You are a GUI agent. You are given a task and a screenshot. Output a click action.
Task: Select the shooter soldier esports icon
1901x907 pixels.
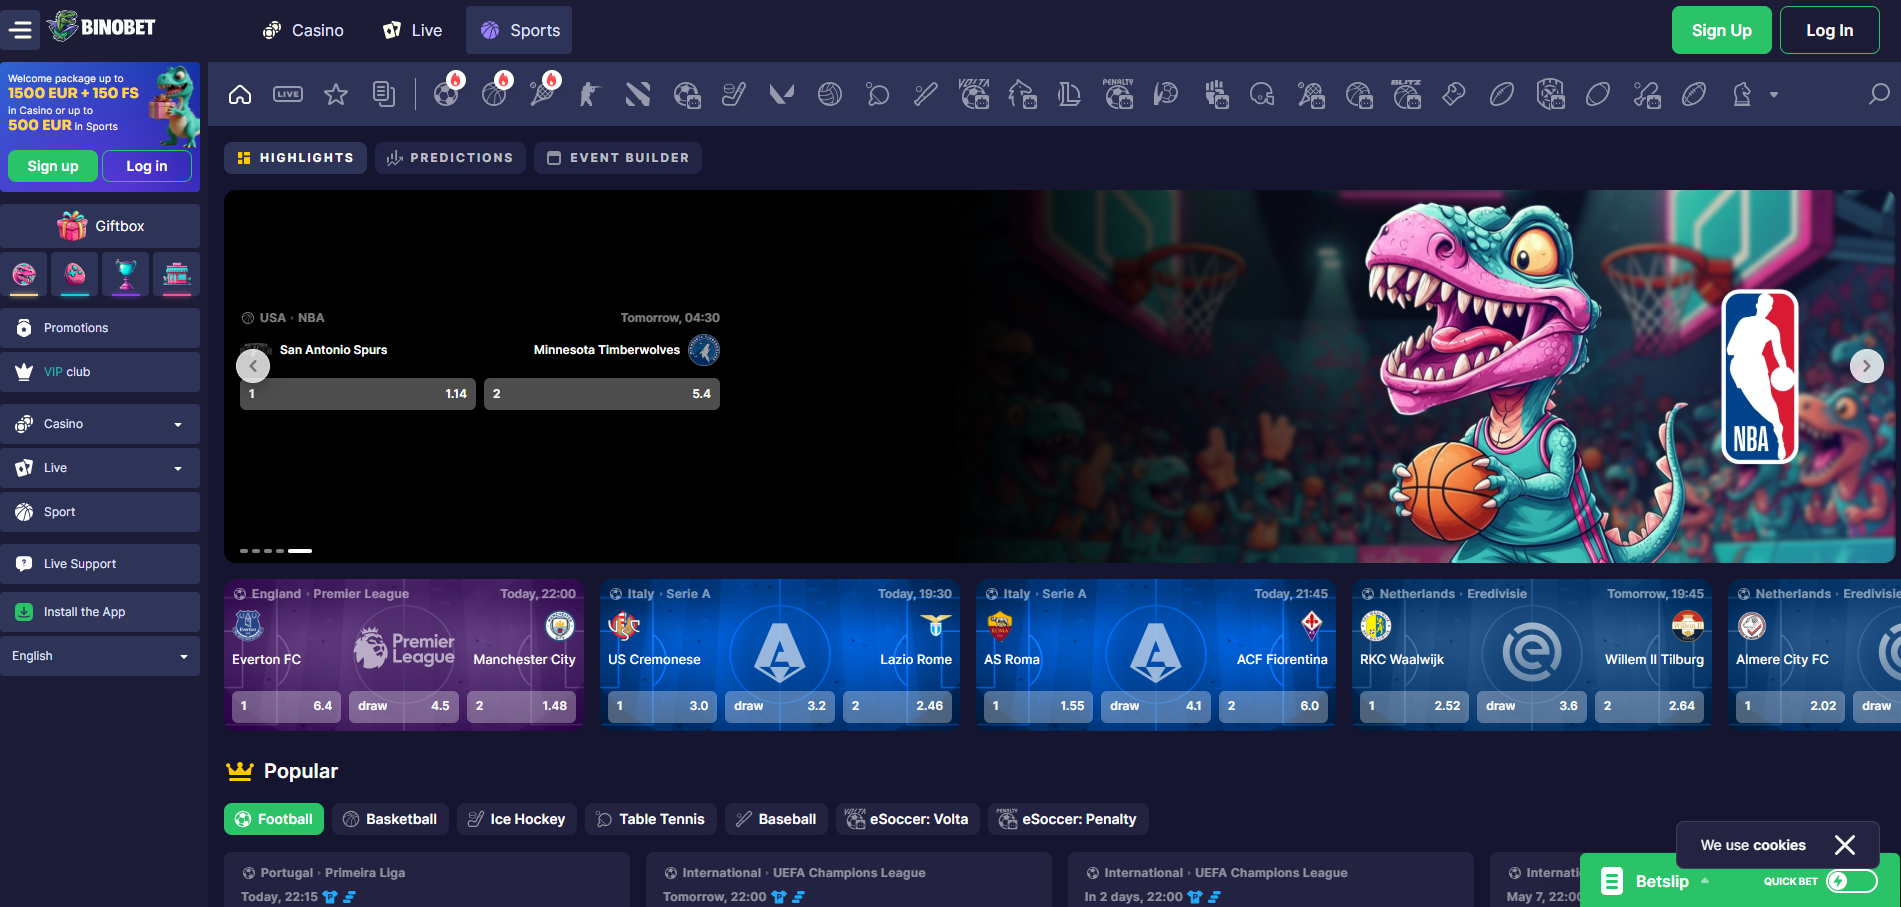pos(590,95)
